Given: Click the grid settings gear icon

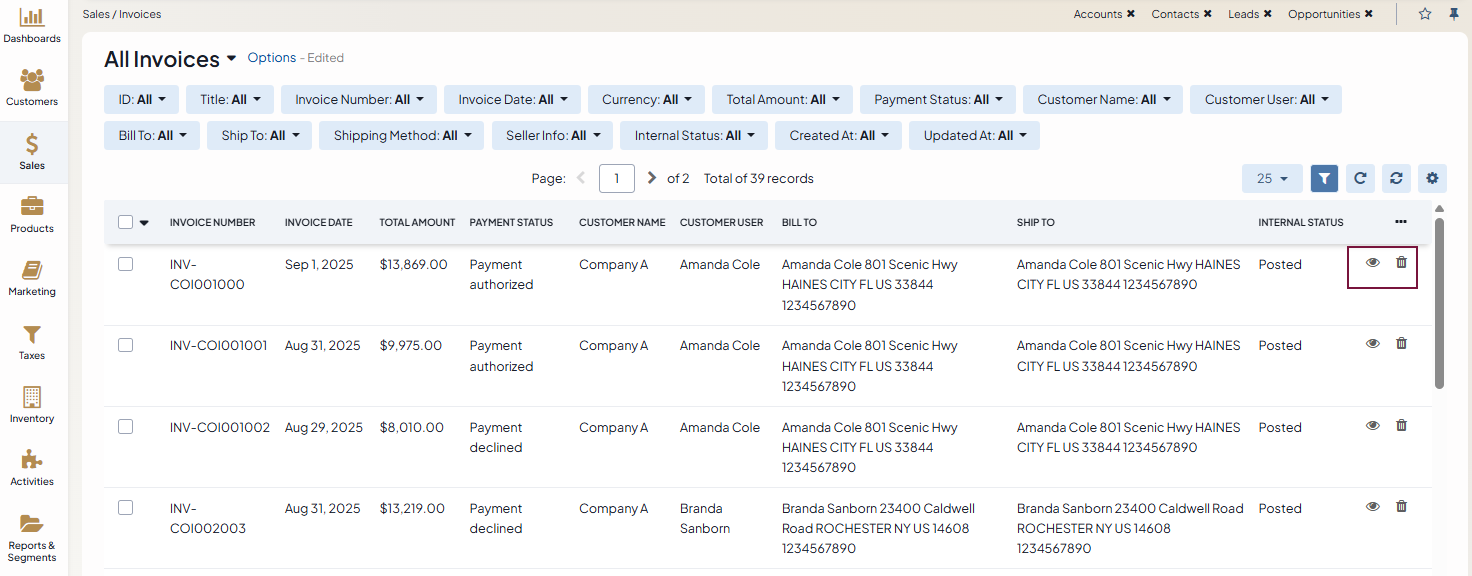Looking at the screenshot, I should coord(1432,178).
